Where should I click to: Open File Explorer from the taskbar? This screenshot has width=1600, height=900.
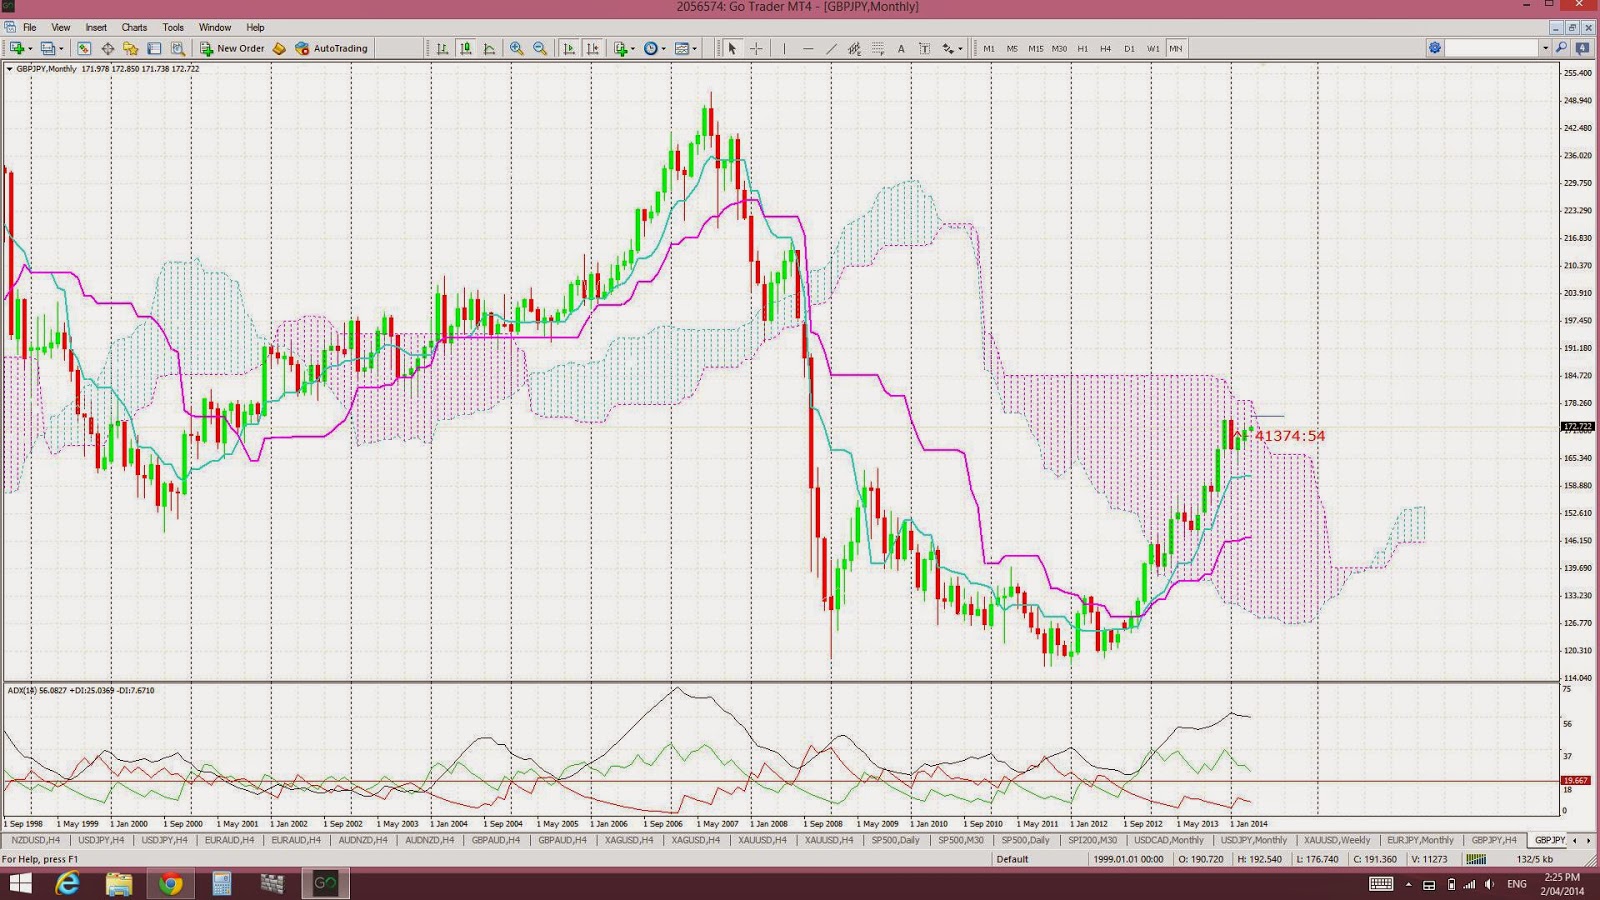[119, 883]
